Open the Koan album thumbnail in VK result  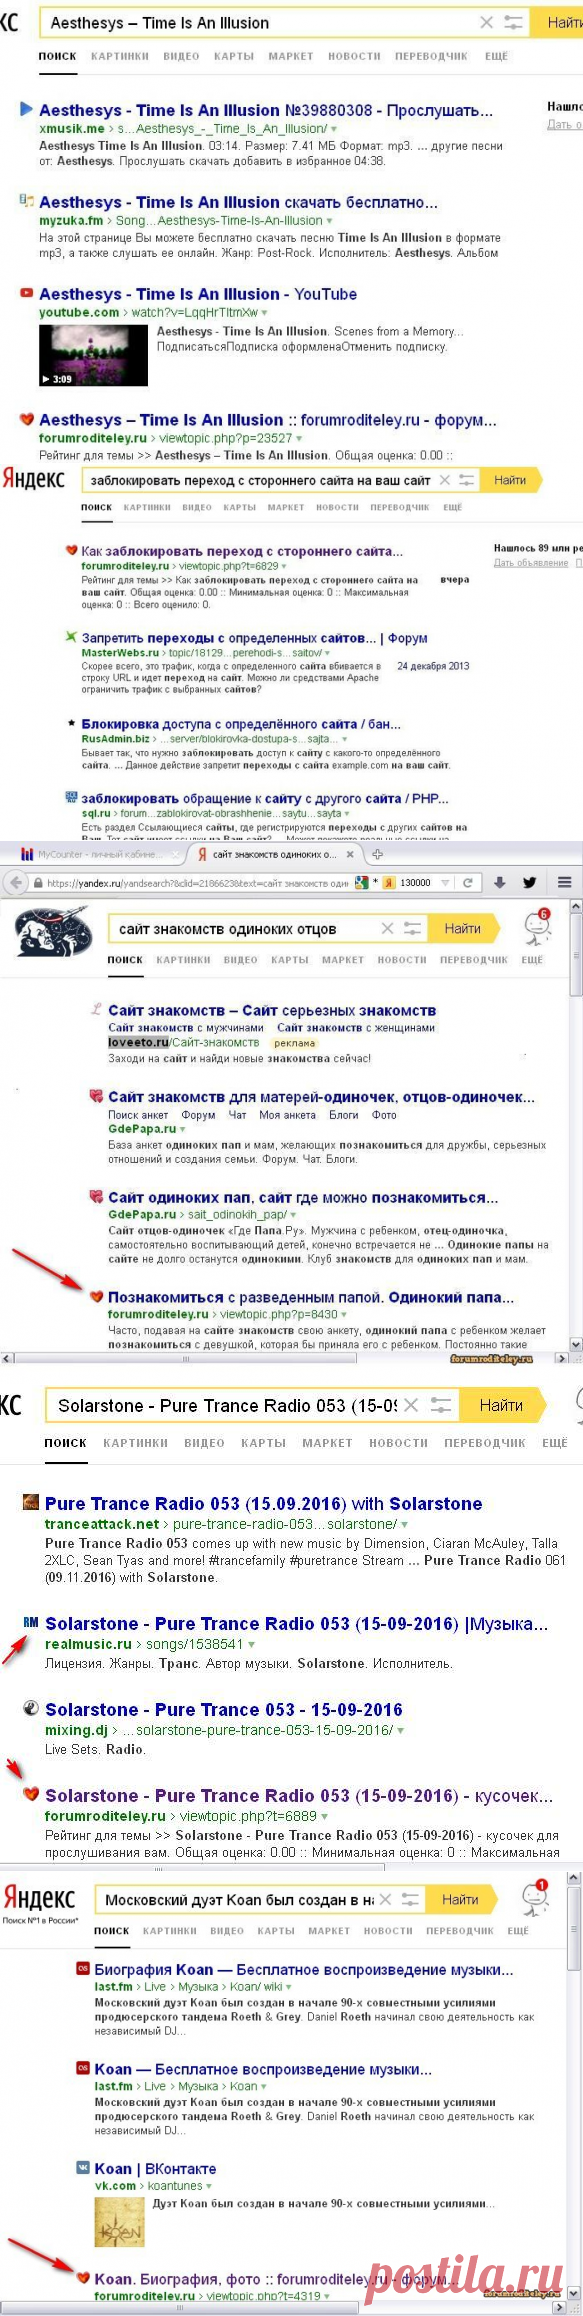pos(119,2221)
